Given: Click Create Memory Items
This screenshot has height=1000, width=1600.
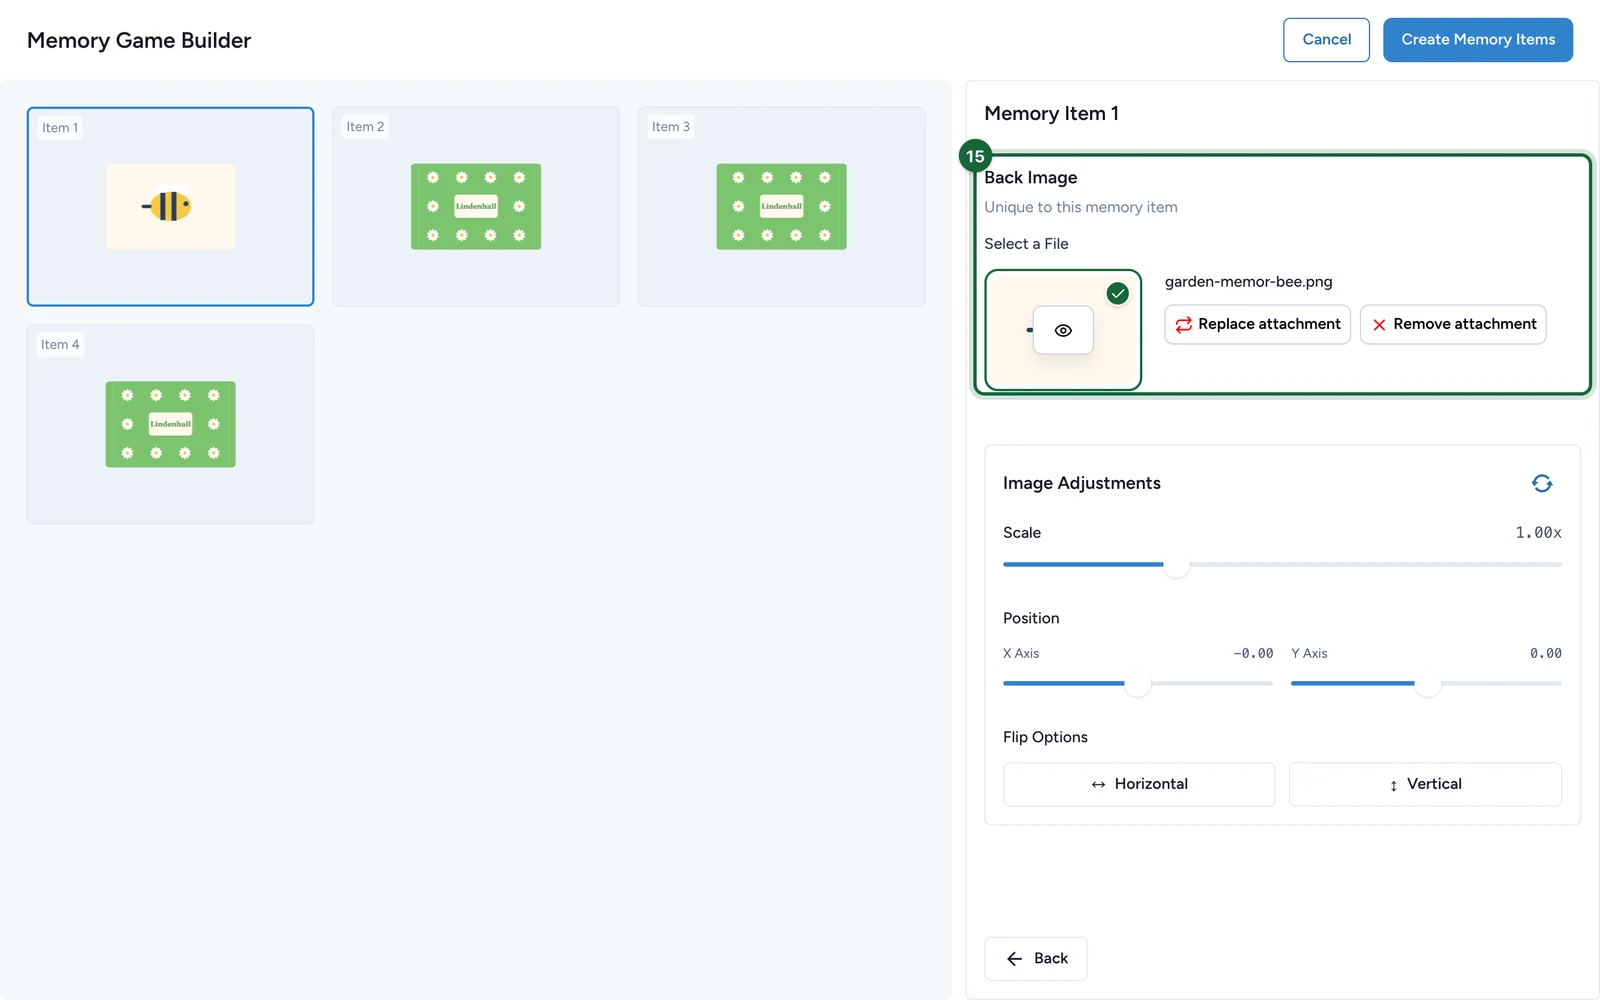Looking at the screenshot, I should tap(1478, 40).
